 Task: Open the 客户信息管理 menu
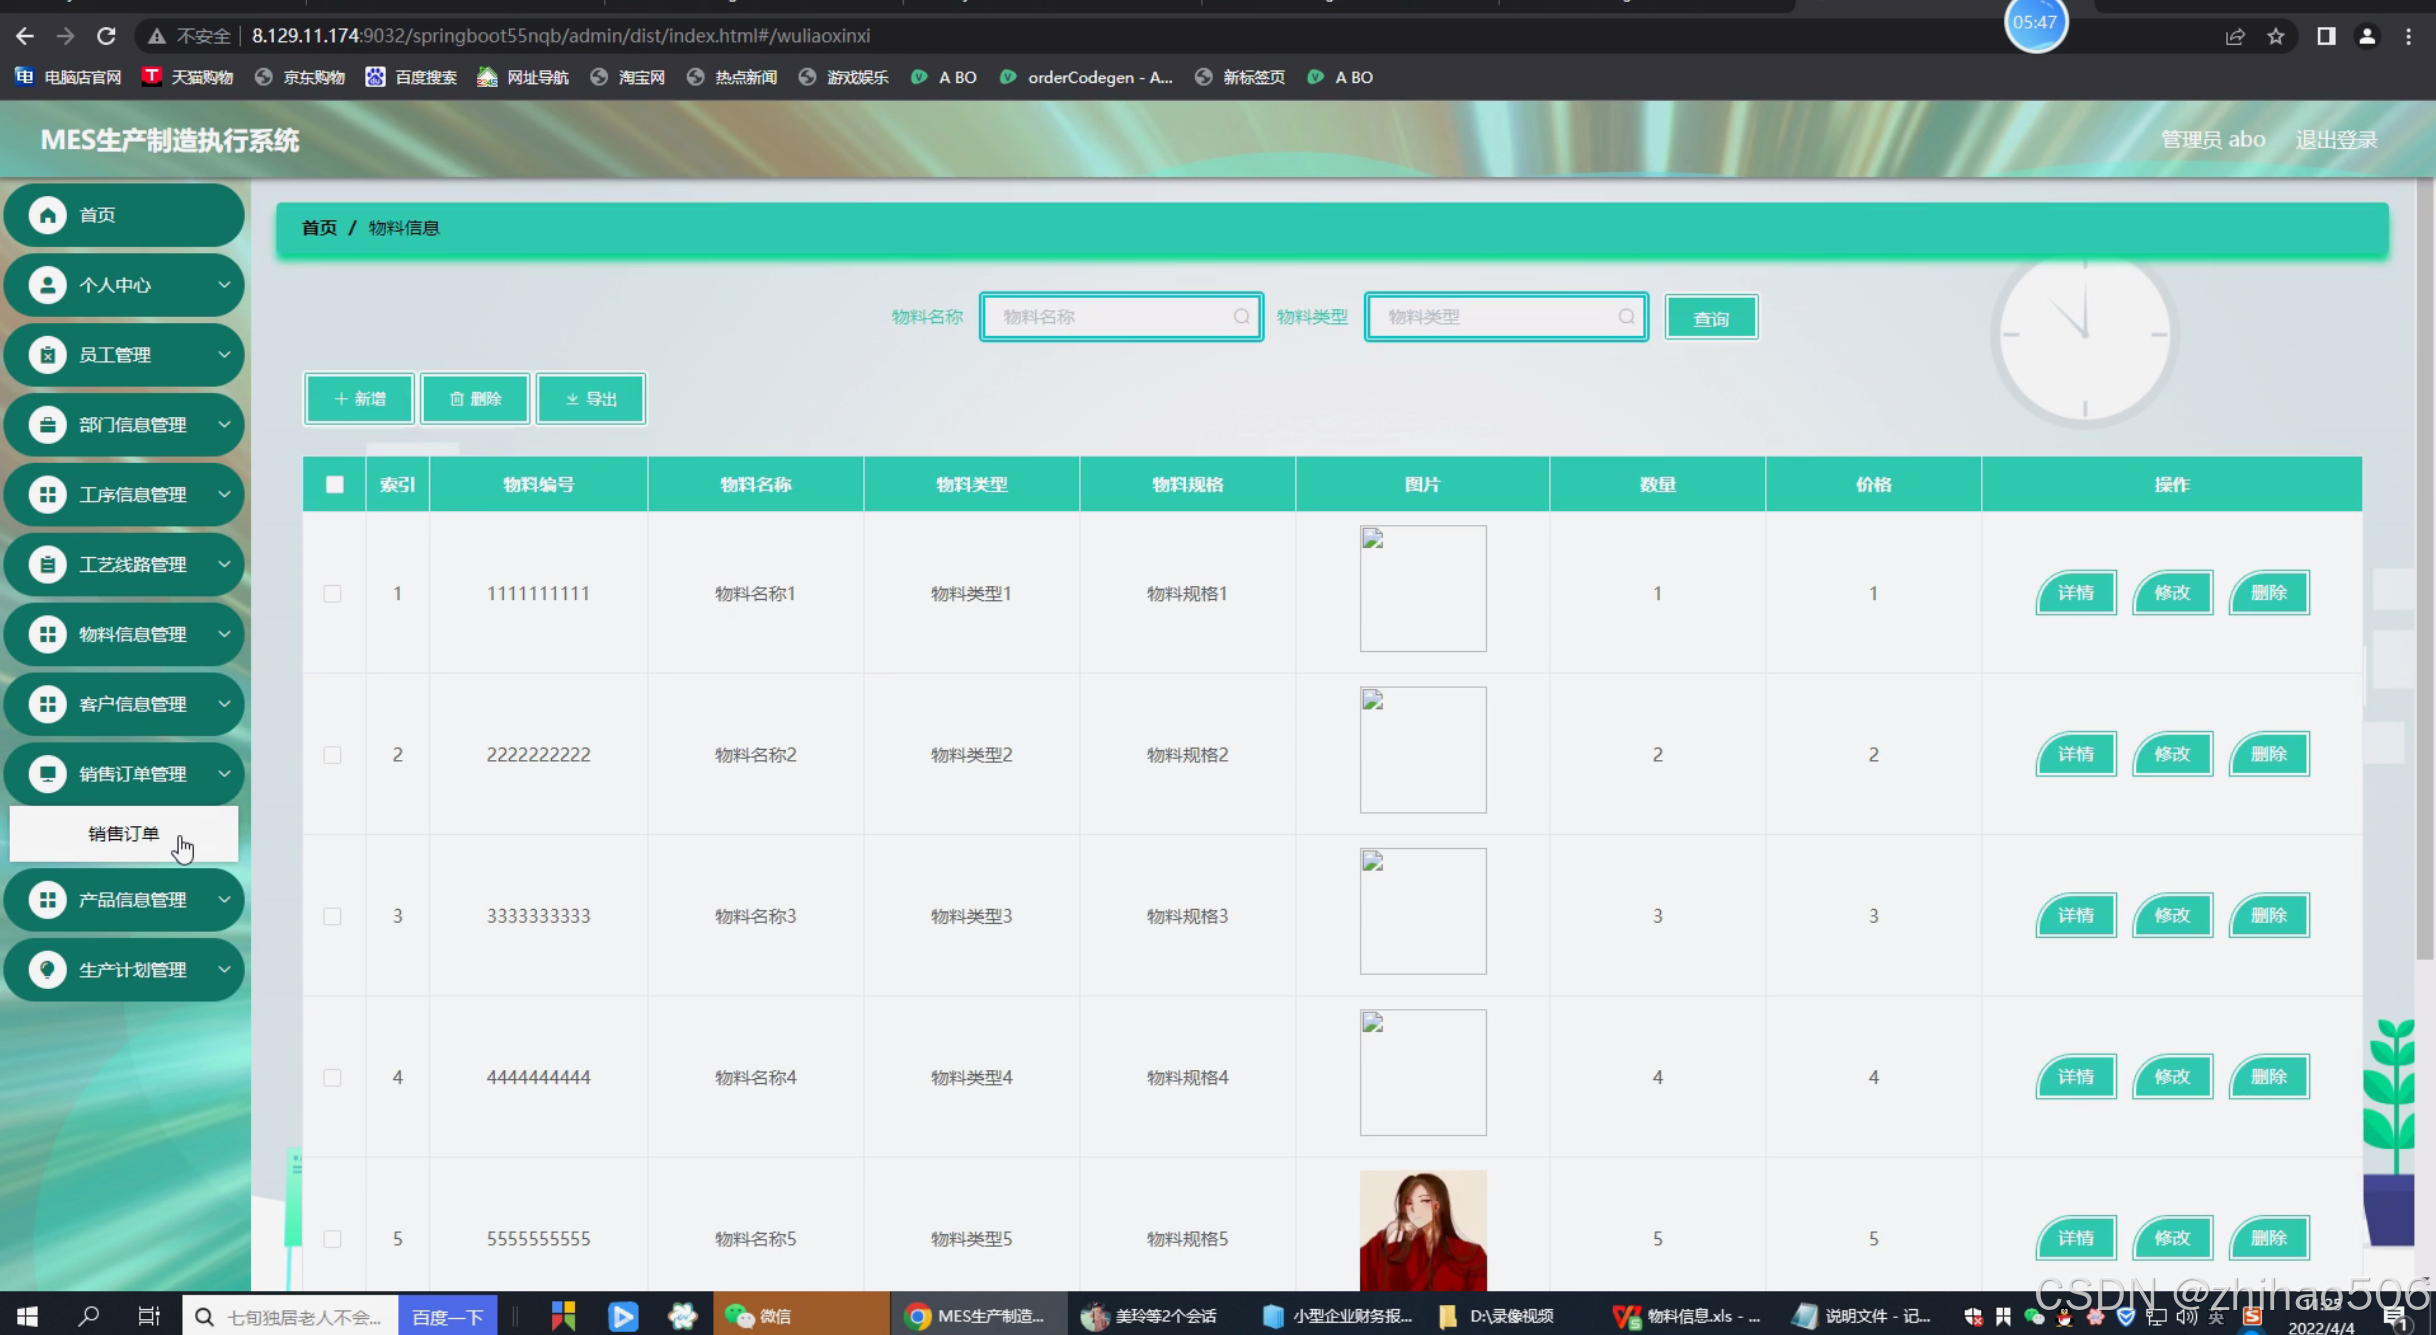(132, 704)
